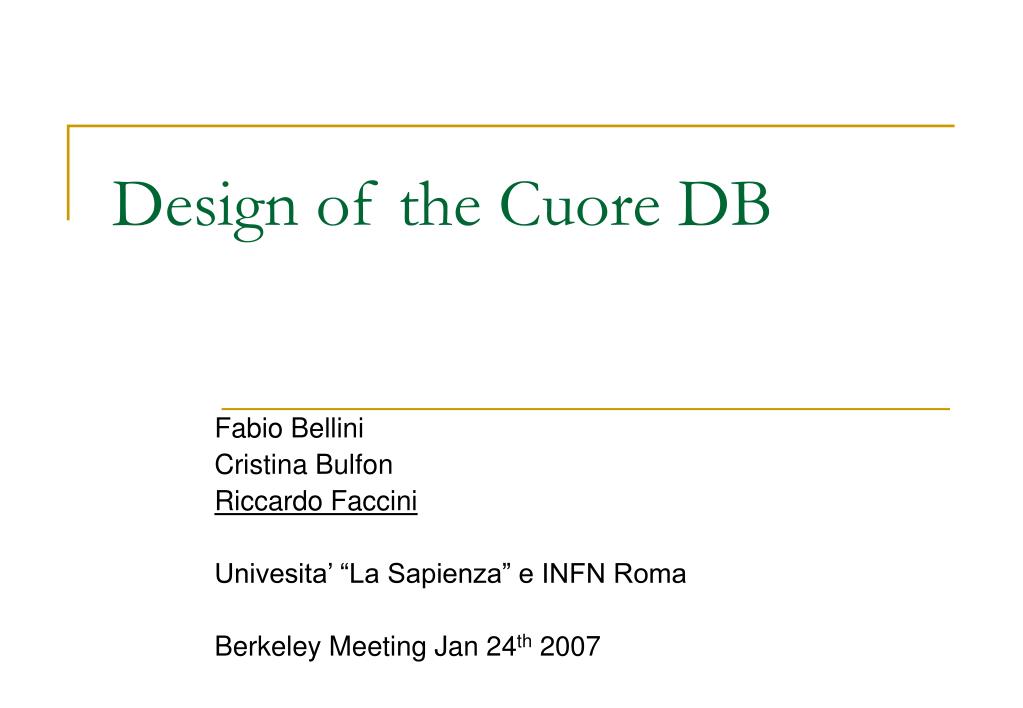The width and height of the screenshot is (1023, 708).
Task: Click the word 'Meeting' in the bottom line
Action: [377, 647]
